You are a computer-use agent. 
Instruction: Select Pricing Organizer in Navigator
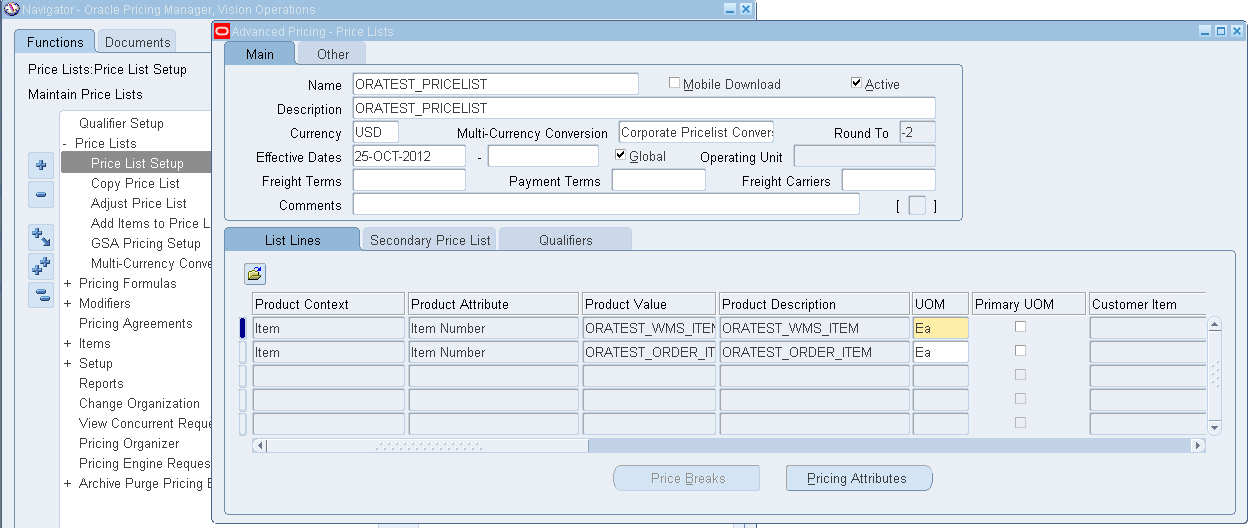tap(129, 443)
